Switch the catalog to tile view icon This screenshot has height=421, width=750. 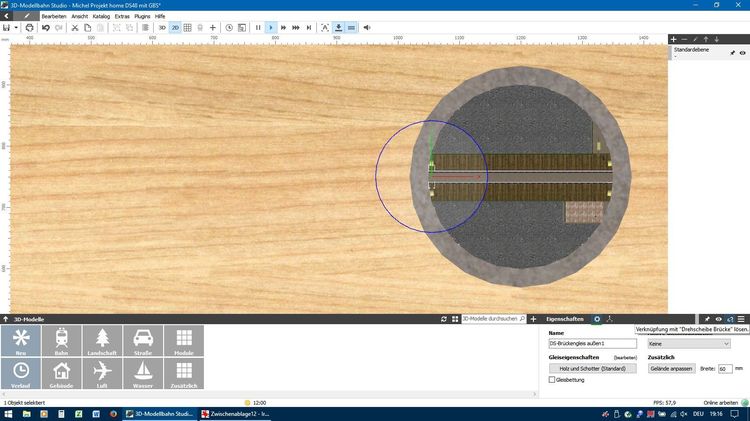coord(455,319)
